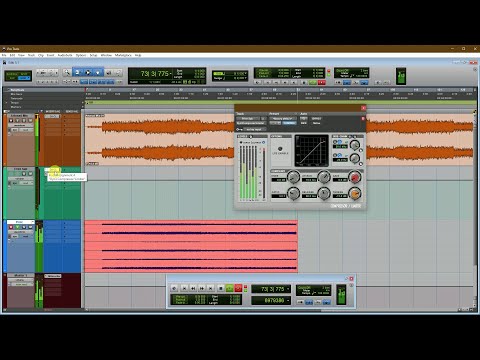Select the Selector tool in the toolbar
The image size is (480, 360).
click(x=88, y=72)
